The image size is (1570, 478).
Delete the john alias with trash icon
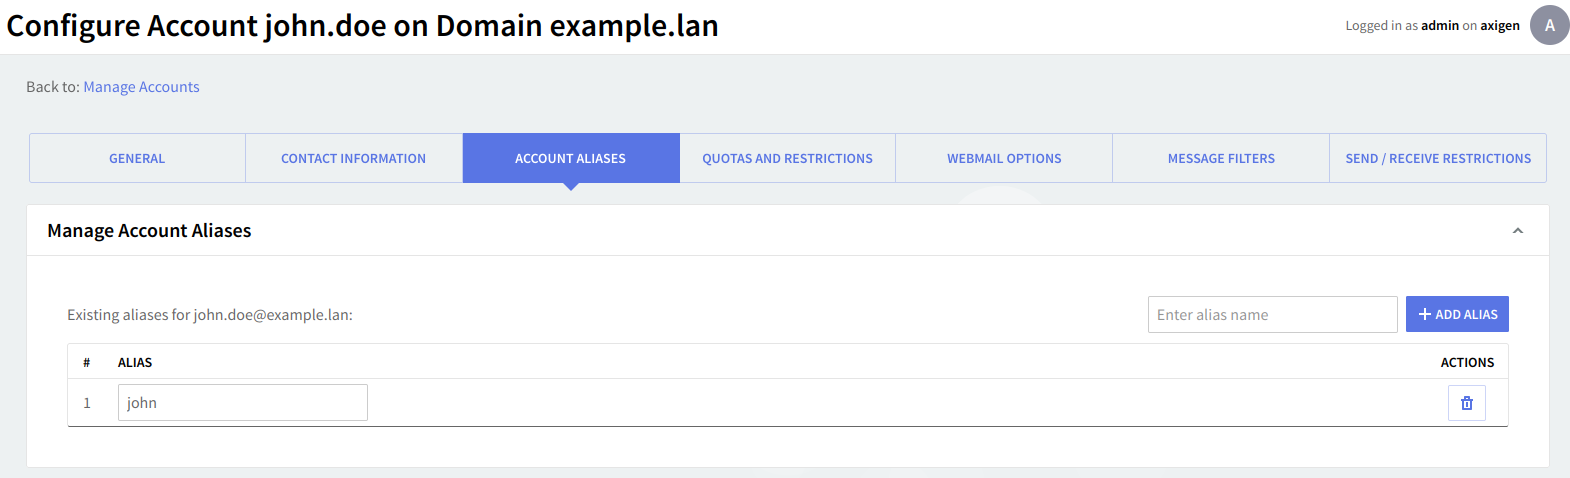pyautogui.click(x=1466, y=403)
